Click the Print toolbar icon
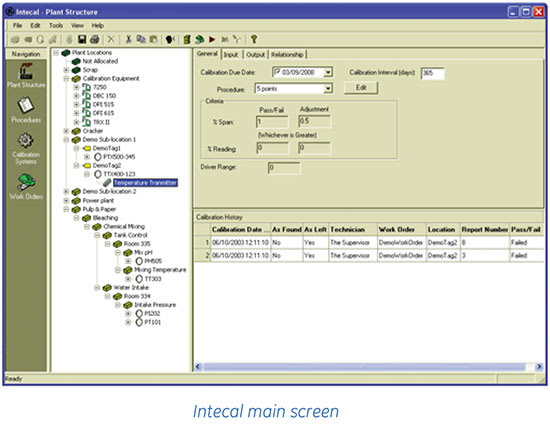The height and width of the screenshot is (427, 550). point(94,39)
